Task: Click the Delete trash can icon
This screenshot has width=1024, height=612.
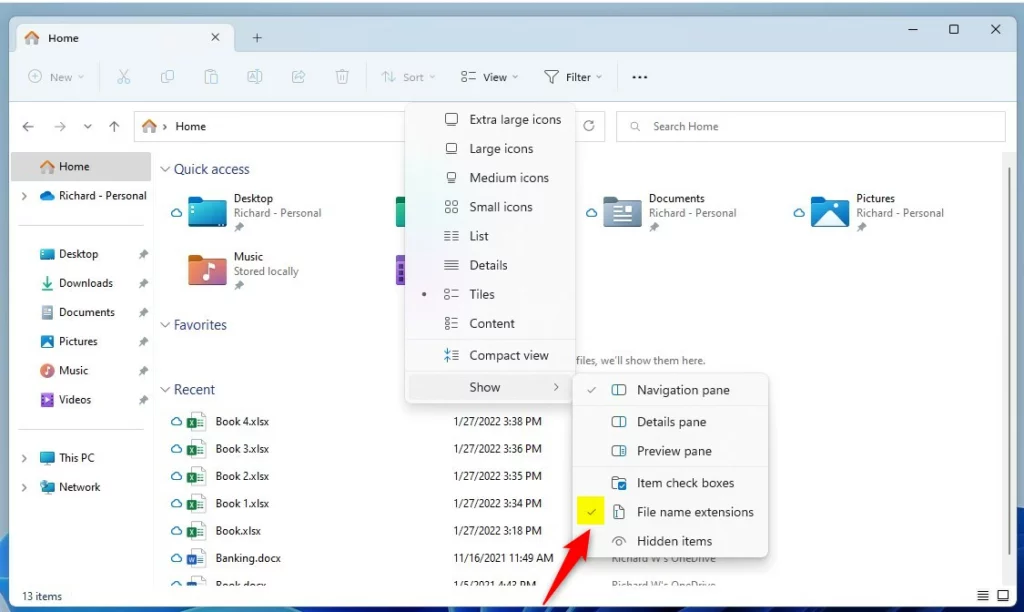Action: 342,77
